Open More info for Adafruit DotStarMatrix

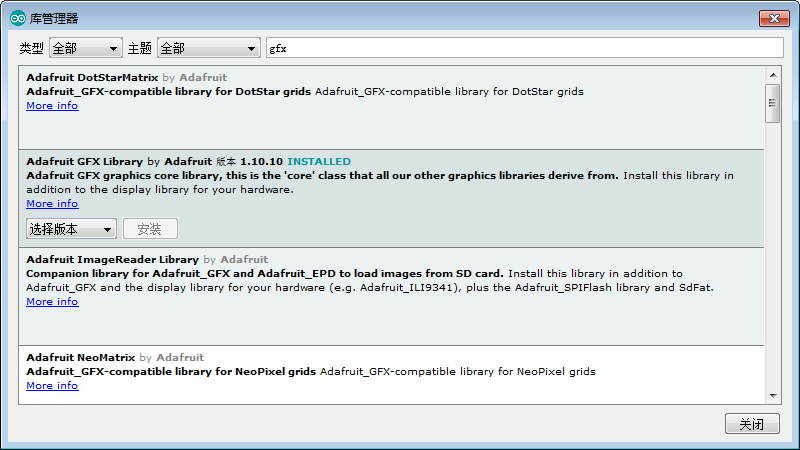(x=52, y=106)
